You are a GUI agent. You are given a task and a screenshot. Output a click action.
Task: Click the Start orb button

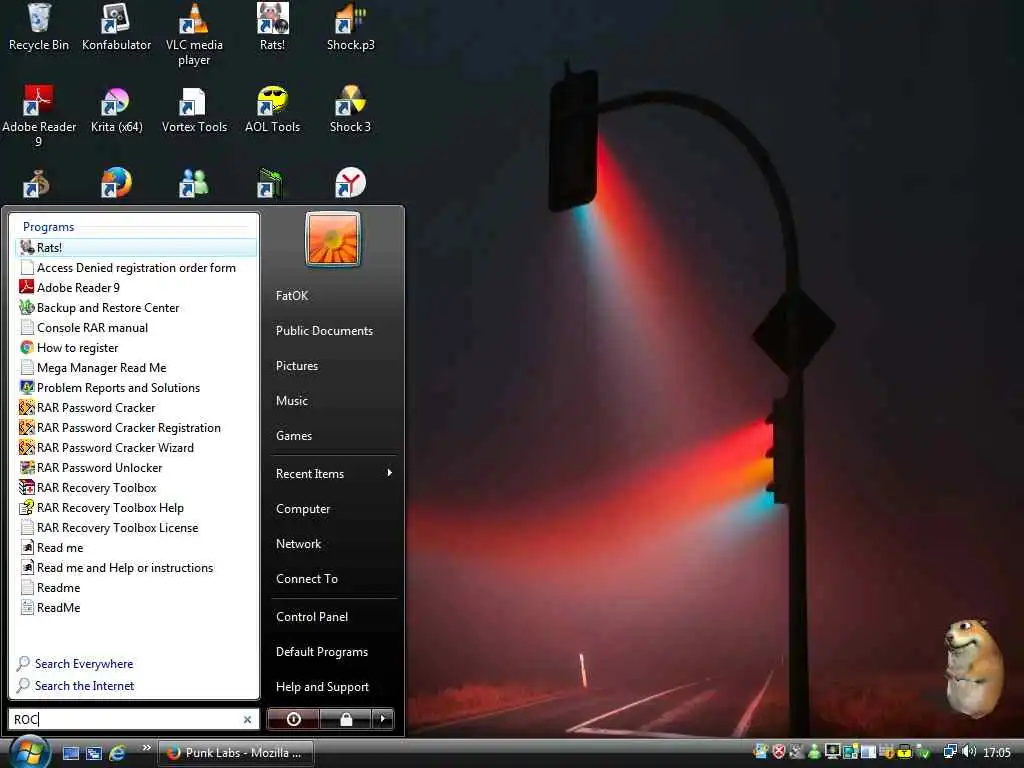click(x=28, y=751)
